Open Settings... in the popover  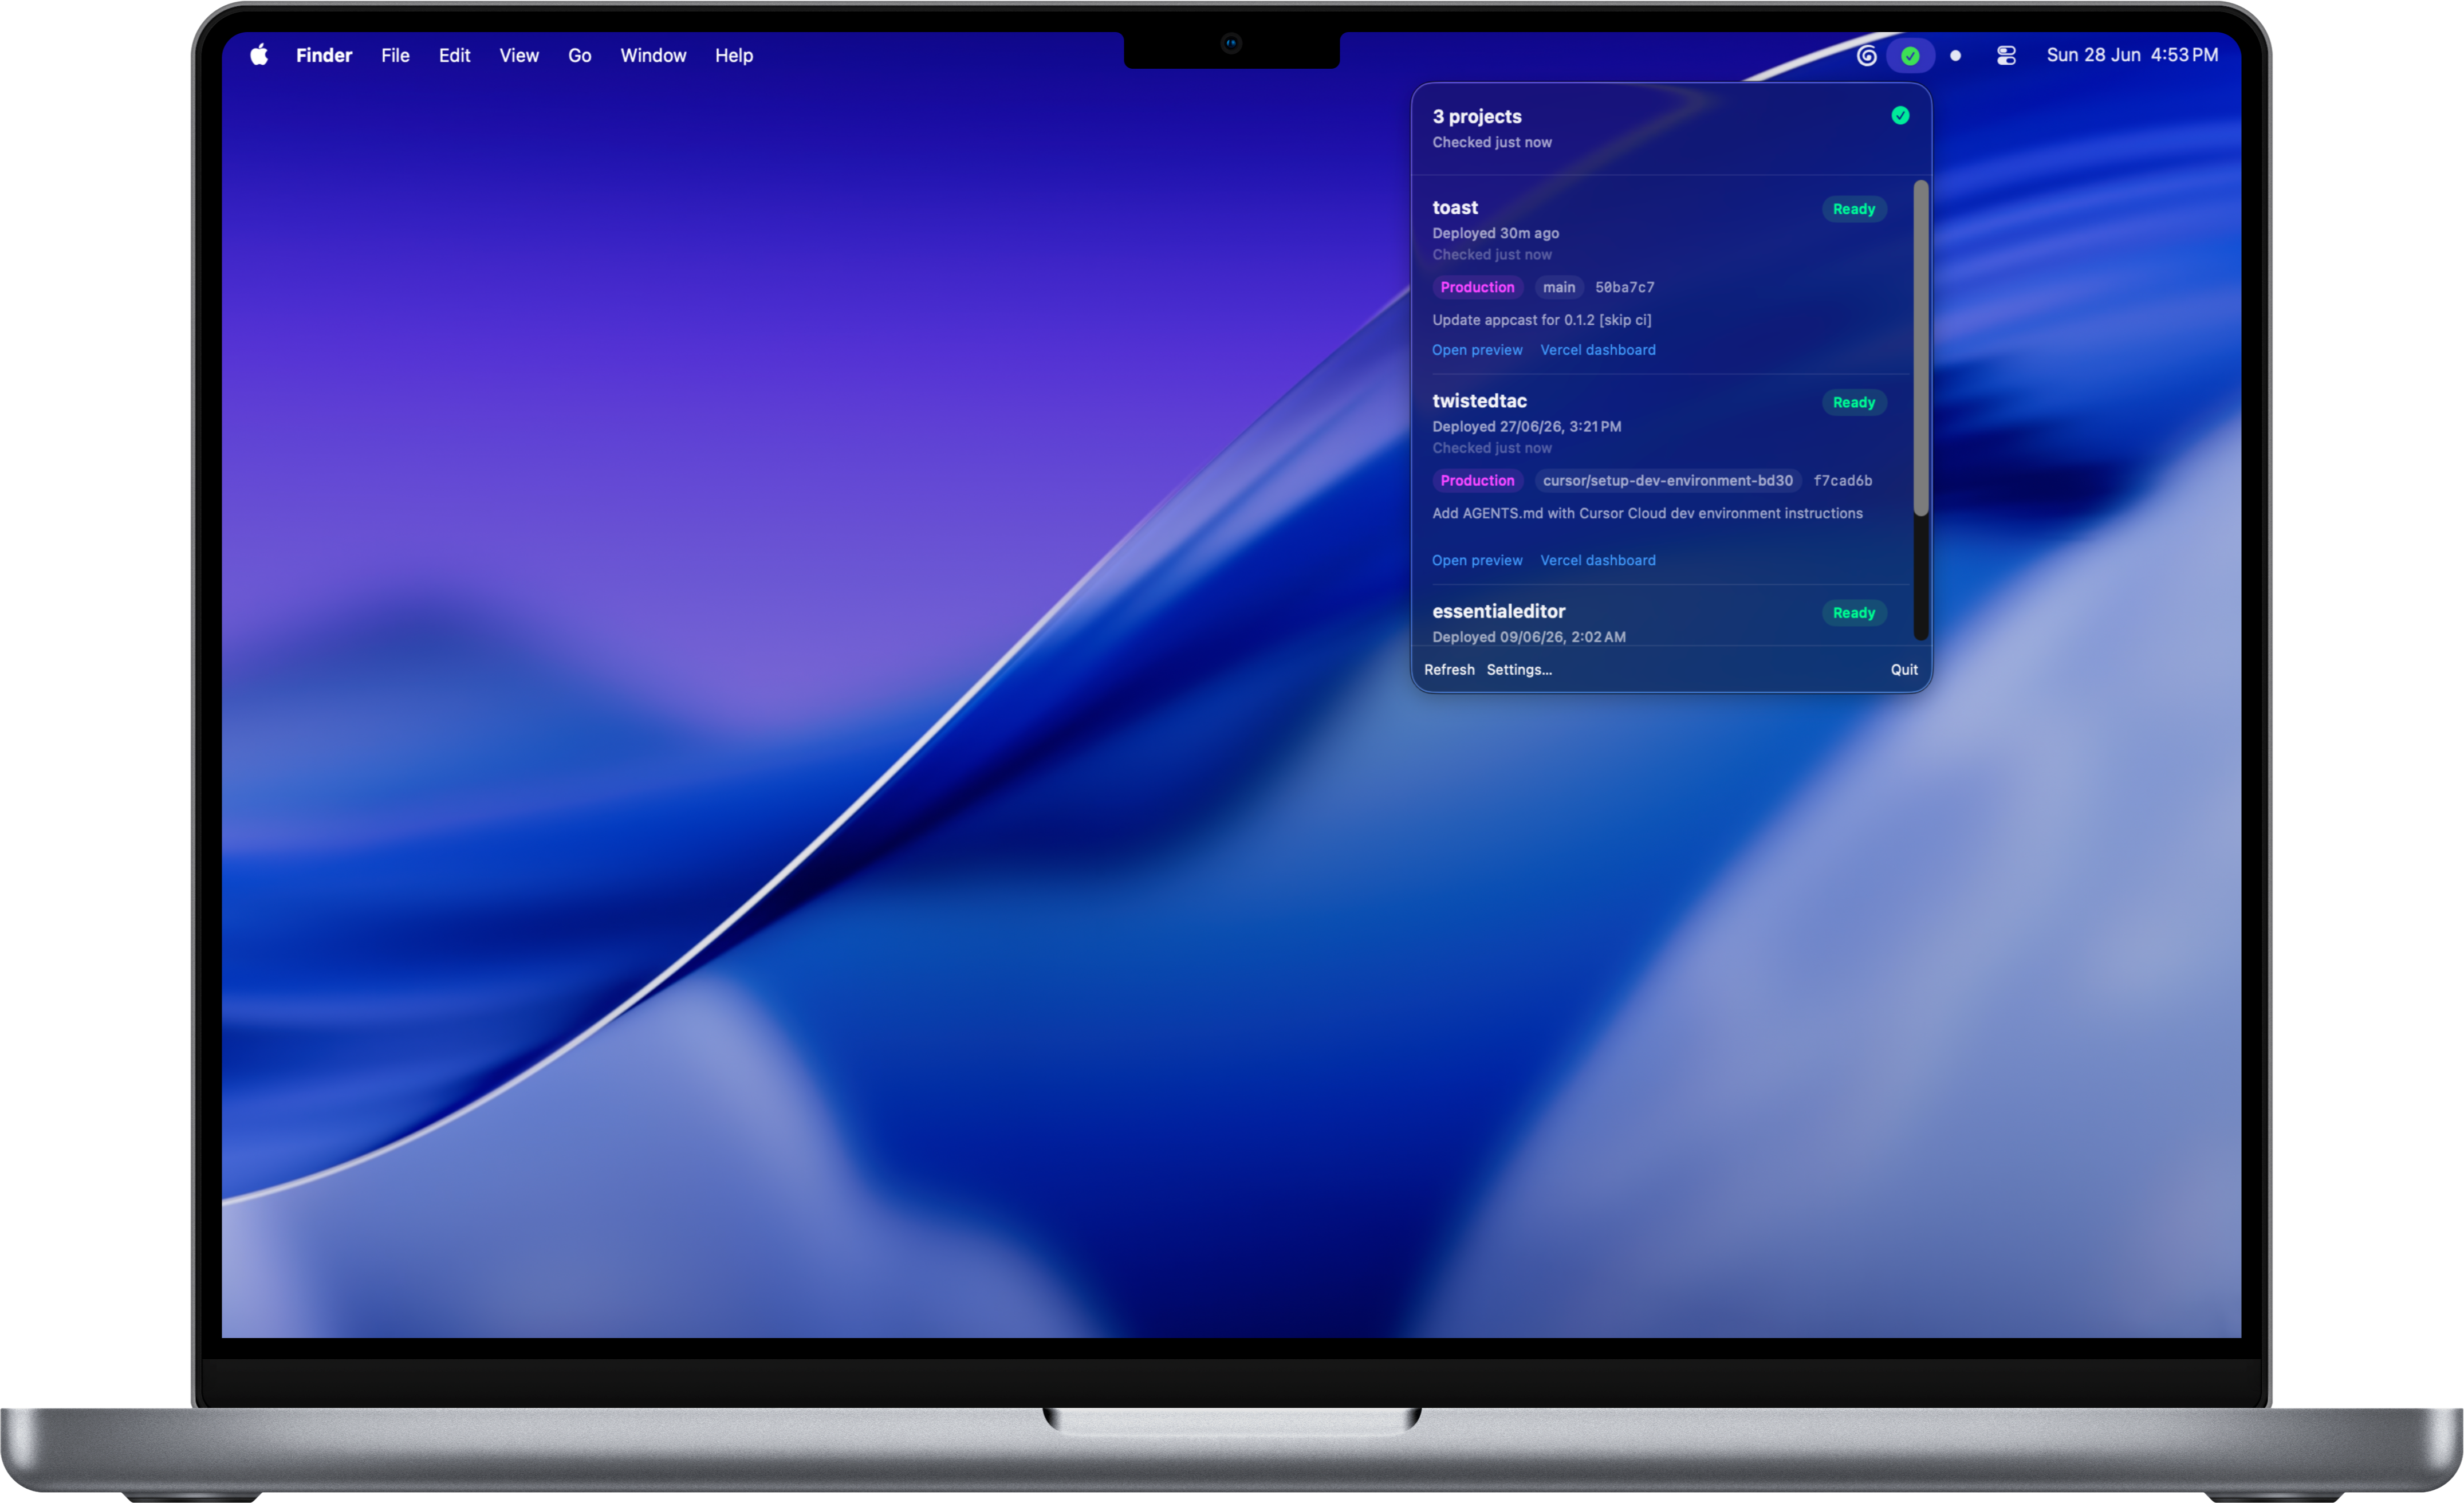[x=1519, y=670]
